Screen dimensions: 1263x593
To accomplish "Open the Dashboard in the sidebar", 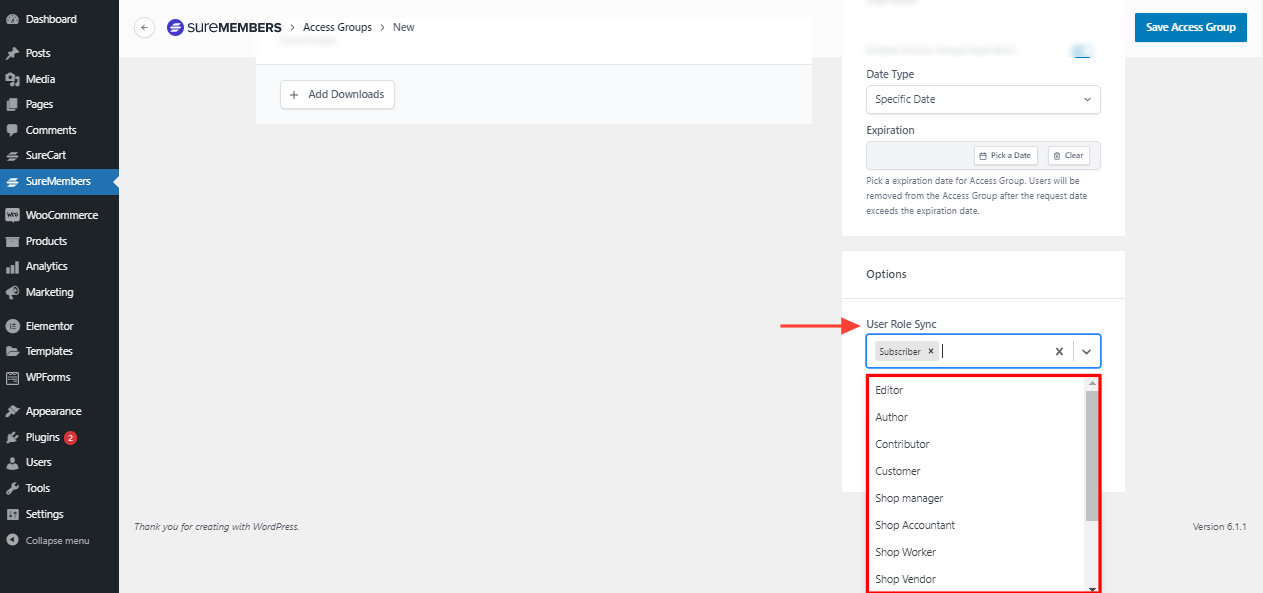I will 50,19.
